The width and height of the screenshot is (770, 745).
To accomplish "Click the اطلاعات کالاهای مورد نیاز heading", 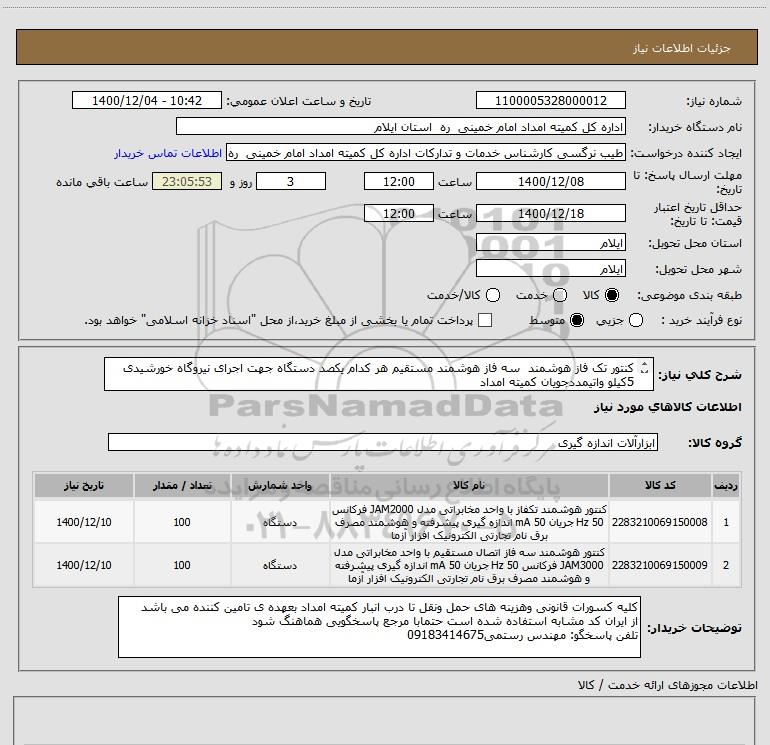I will pos(667,407).
